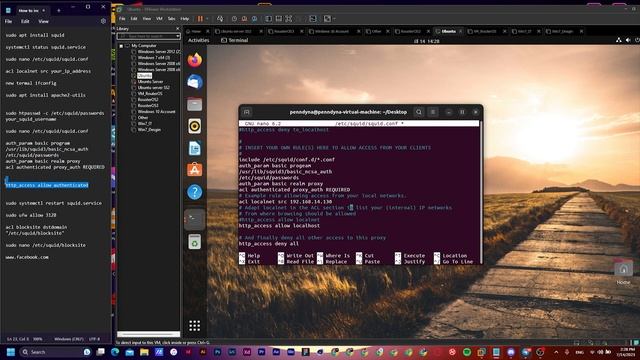Open Ubuntu Software from the dock
This screenshot has height=360, width=640.
coord(195,170)
